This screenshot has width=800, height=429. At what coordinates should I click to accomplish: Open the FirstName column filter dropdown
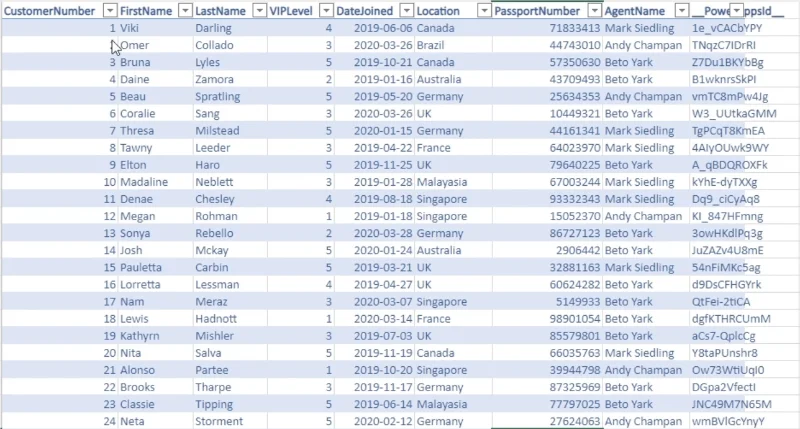click(185, 11)
